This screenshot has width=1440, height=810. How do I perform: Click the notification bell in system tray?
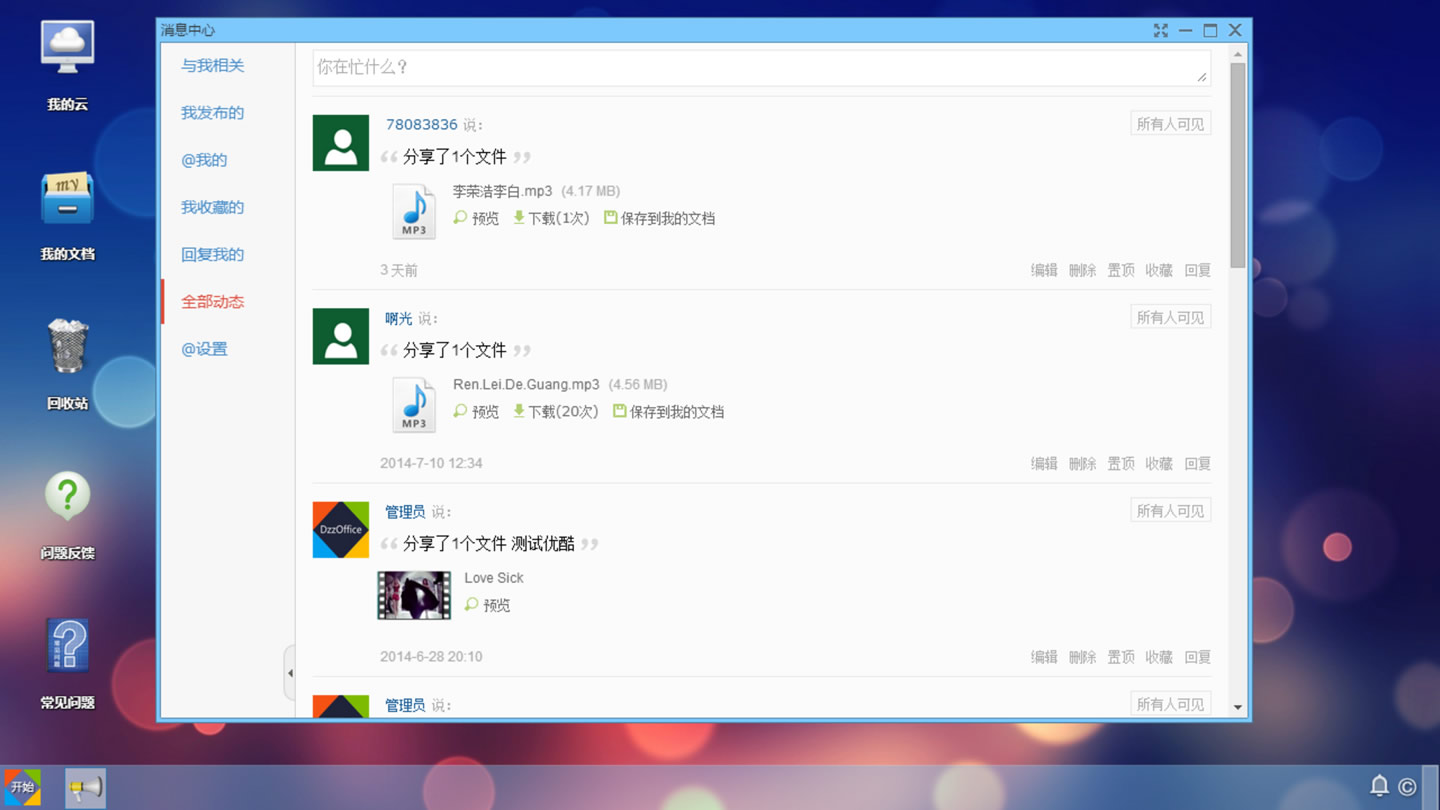click(x=1379, y=786)
